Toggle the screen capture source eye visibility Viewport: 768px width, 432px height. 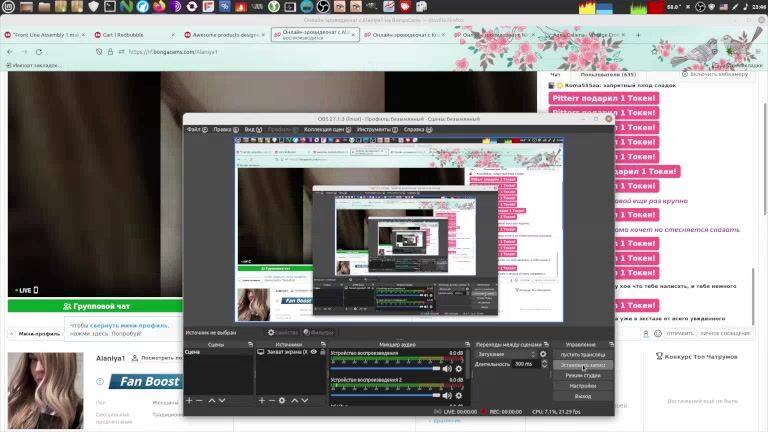coord(313,352)
